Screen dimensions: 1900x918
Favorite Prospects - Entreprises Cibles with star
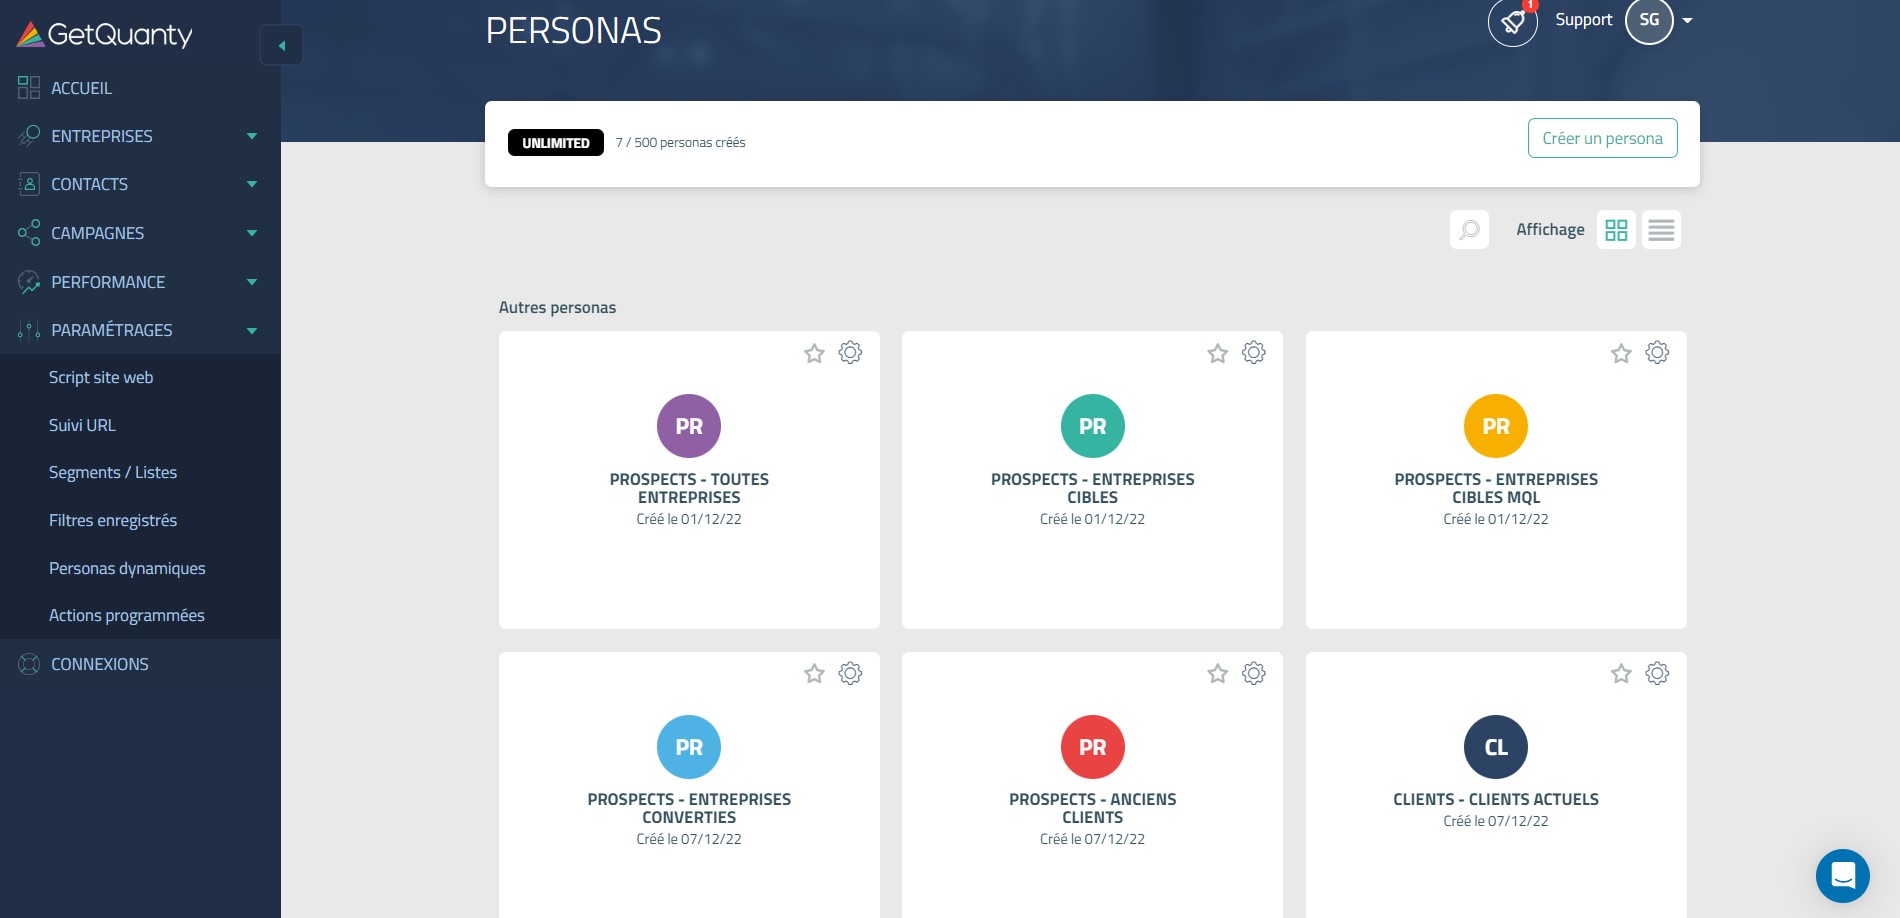(1217, 353)
